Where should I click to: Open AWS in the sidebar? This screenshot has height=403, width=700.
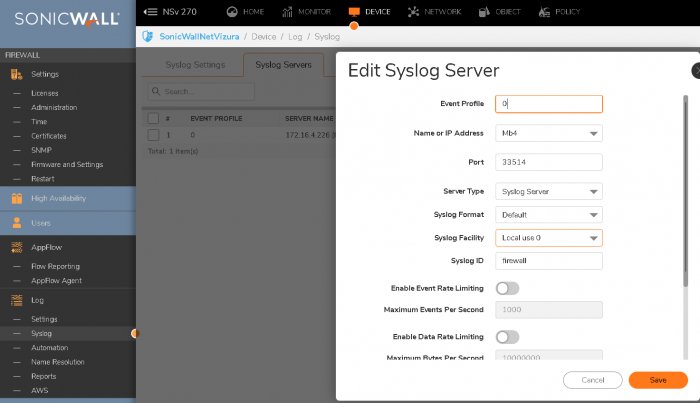point(39,391)
